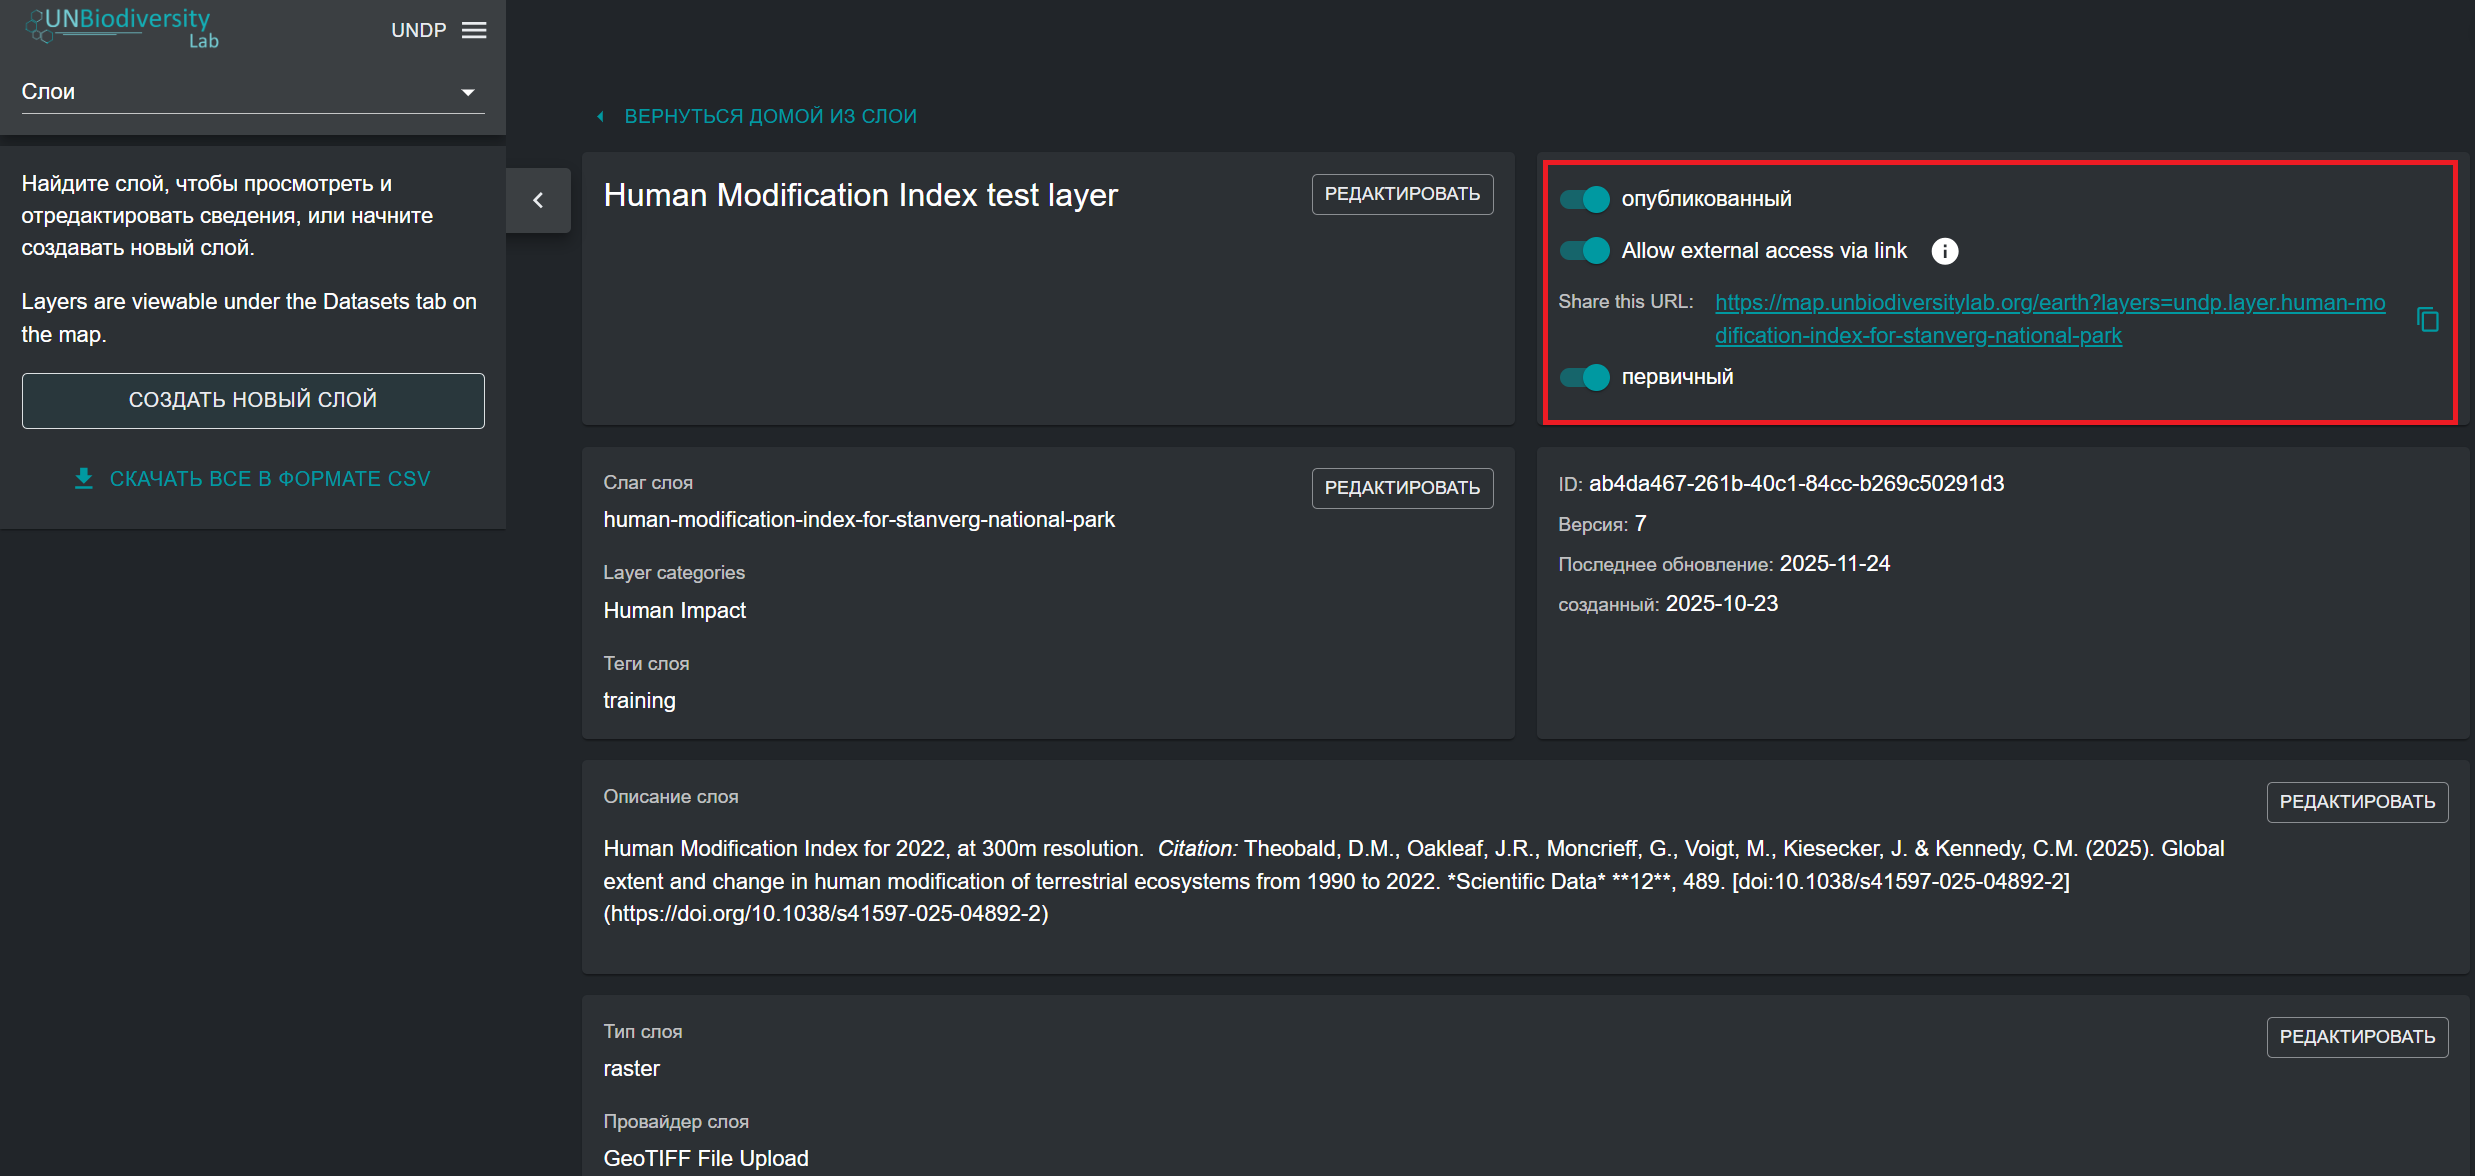Copy the share URL with clipboard icon
The width and height of the screenshot is (2475, 1176).
2427,319
